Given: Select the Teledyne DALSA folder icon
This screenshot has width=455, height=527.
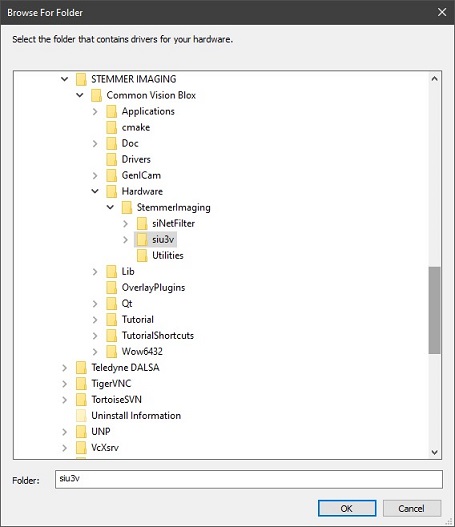Looking at the screenshot, I should (81, 367).
